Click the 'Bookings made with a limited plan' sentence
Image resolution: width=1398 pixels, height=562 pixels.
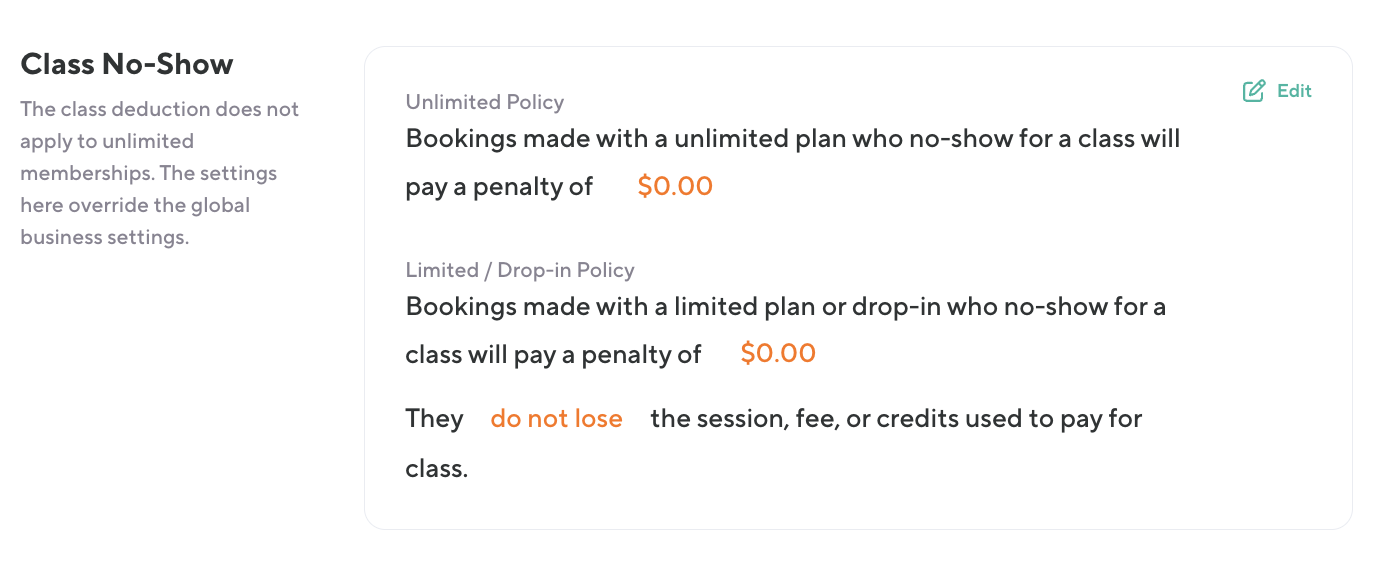point(785,306)
